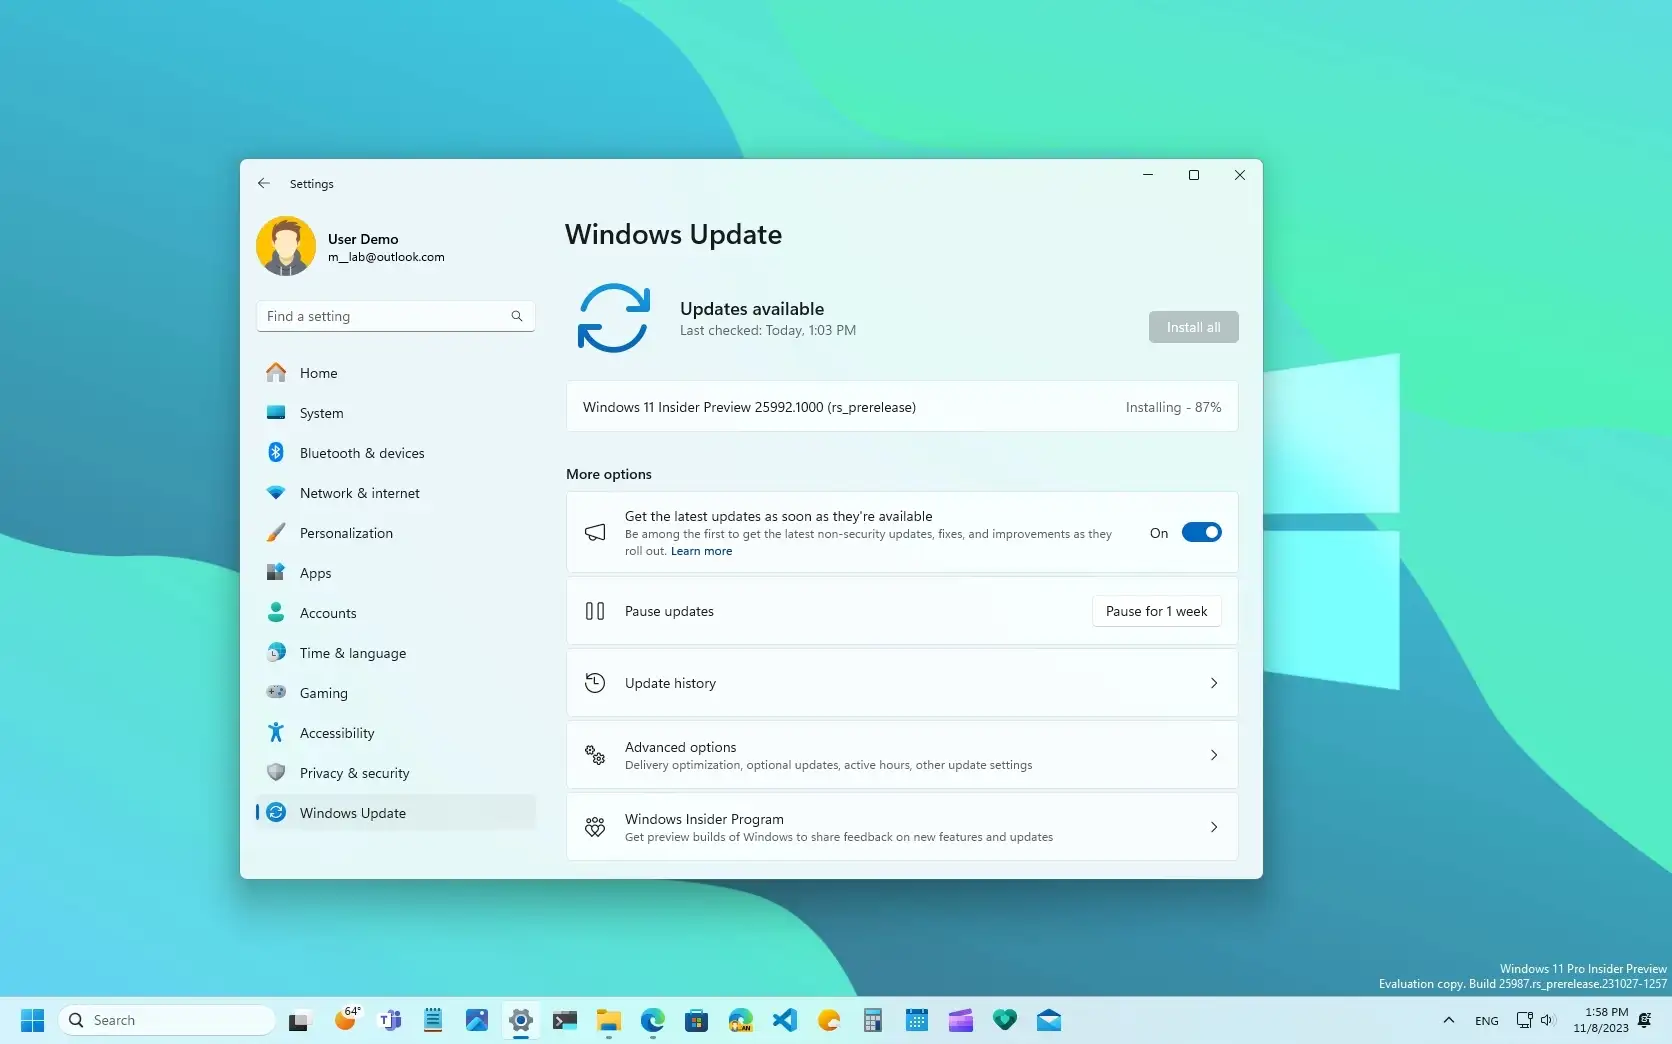This screenshot has height=1044, width=1672.
Task: Click the Accessibility sidebar icon
Action: (277, 732)
